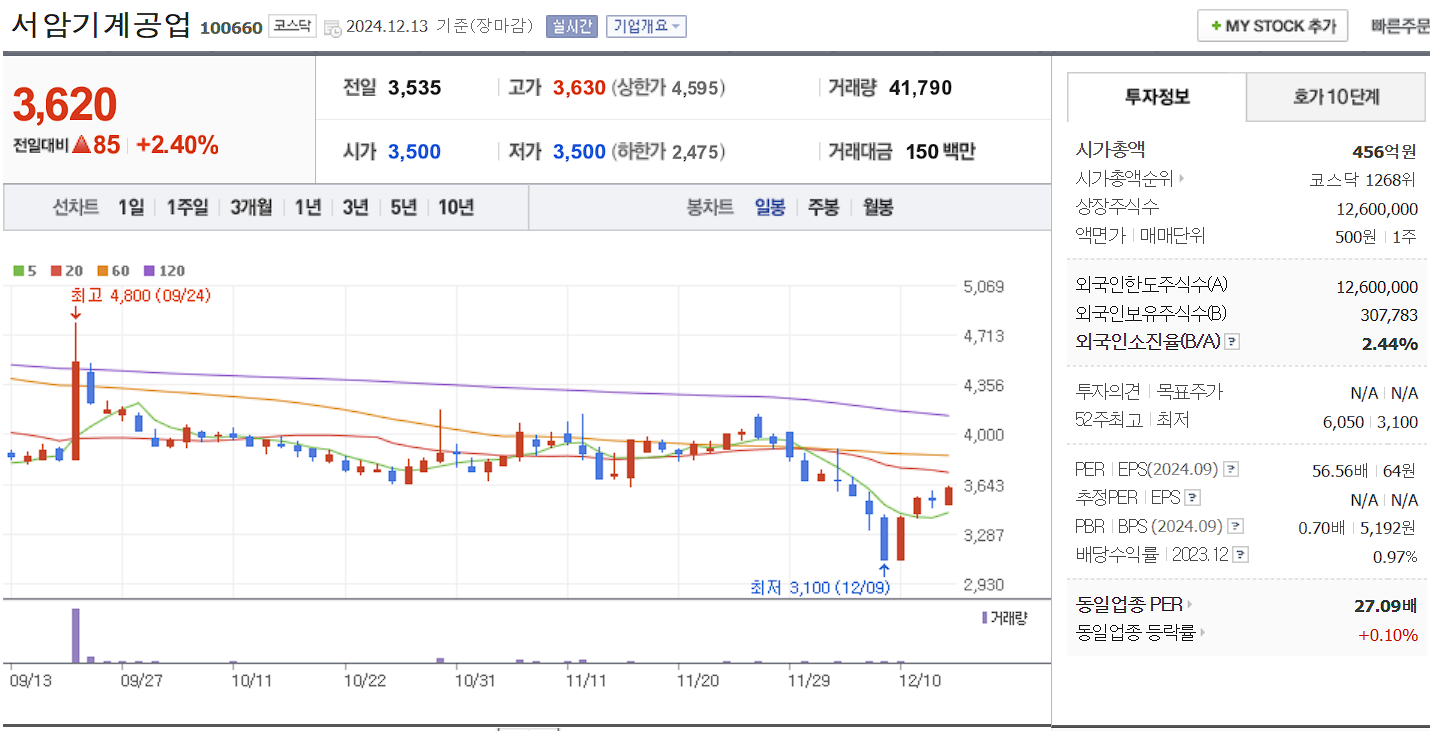Click the calendar icon before the 2024.12.13 date
This screenshot has width=1430, height=731.
pos(332,27)
